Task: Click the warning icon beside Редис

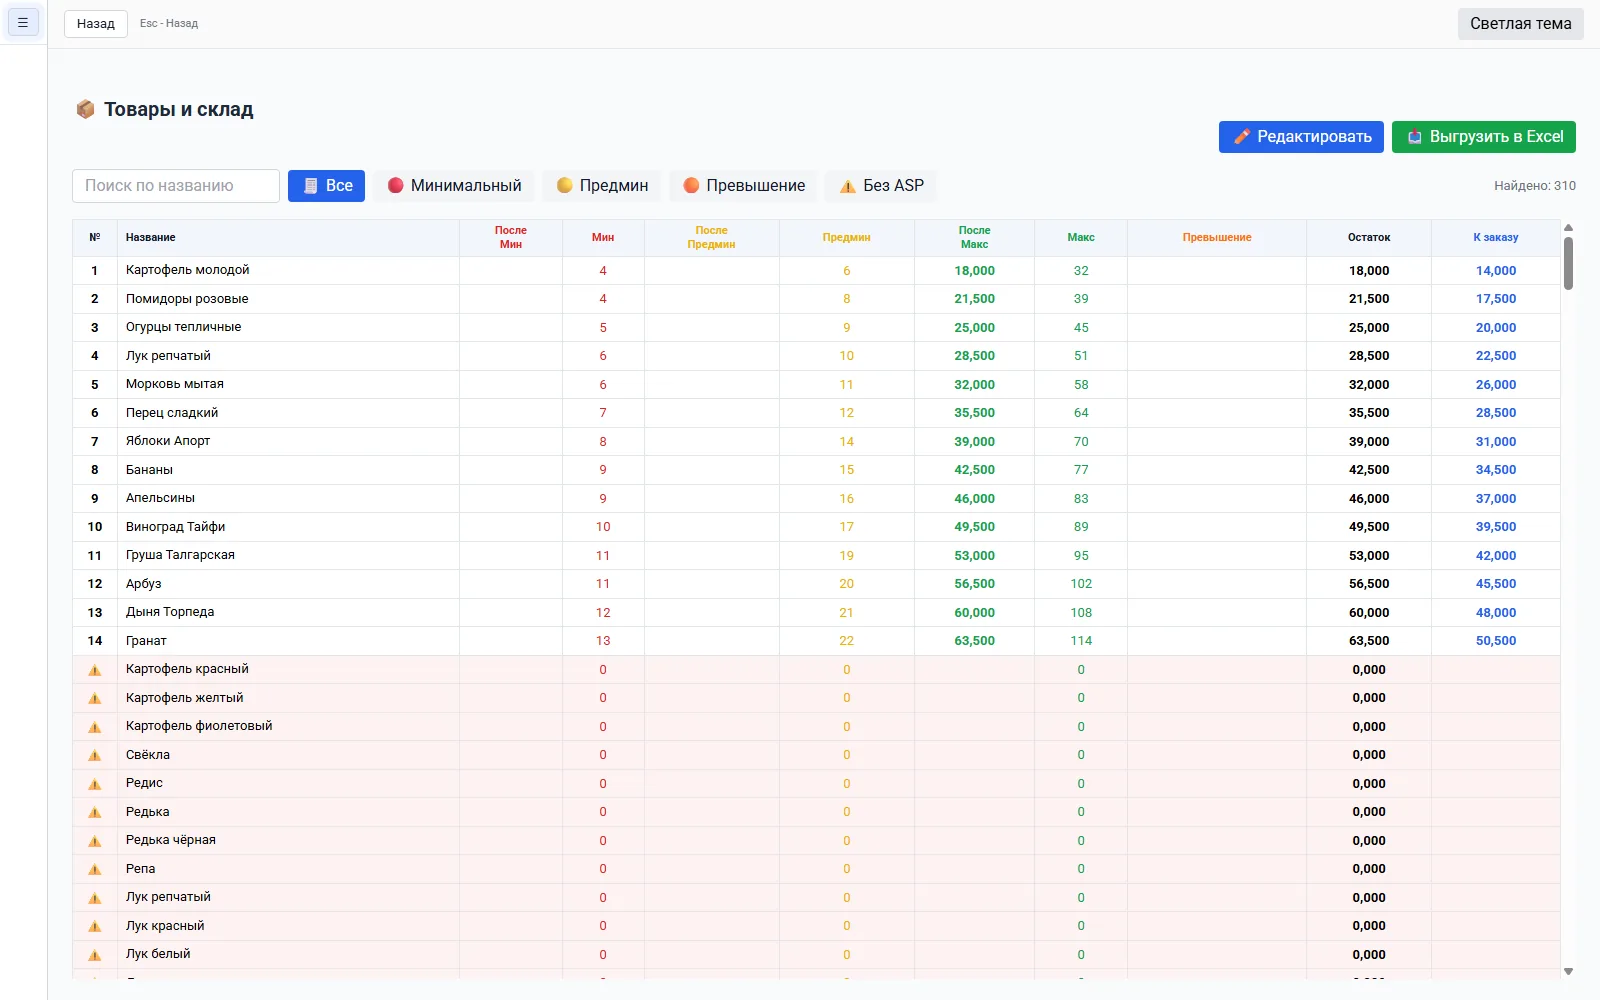Action: pos(95,784)
